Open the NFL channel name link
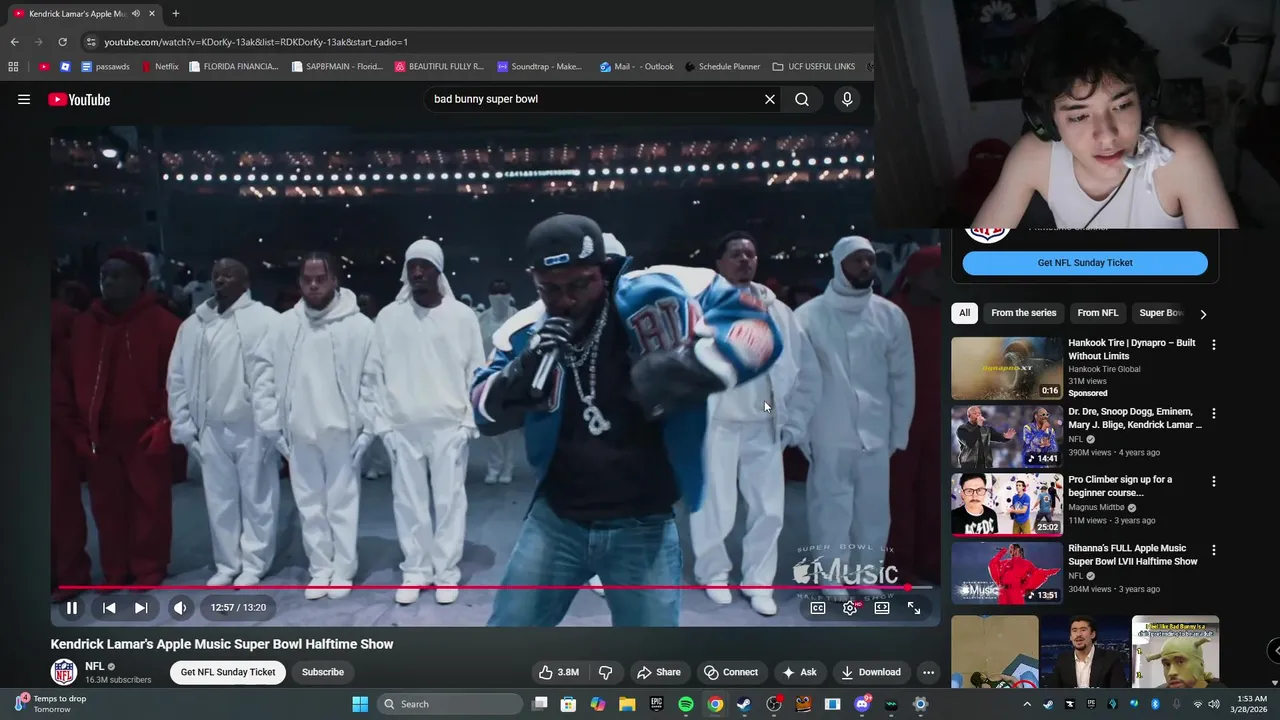The image size is (1280, 720). point(95,666)
